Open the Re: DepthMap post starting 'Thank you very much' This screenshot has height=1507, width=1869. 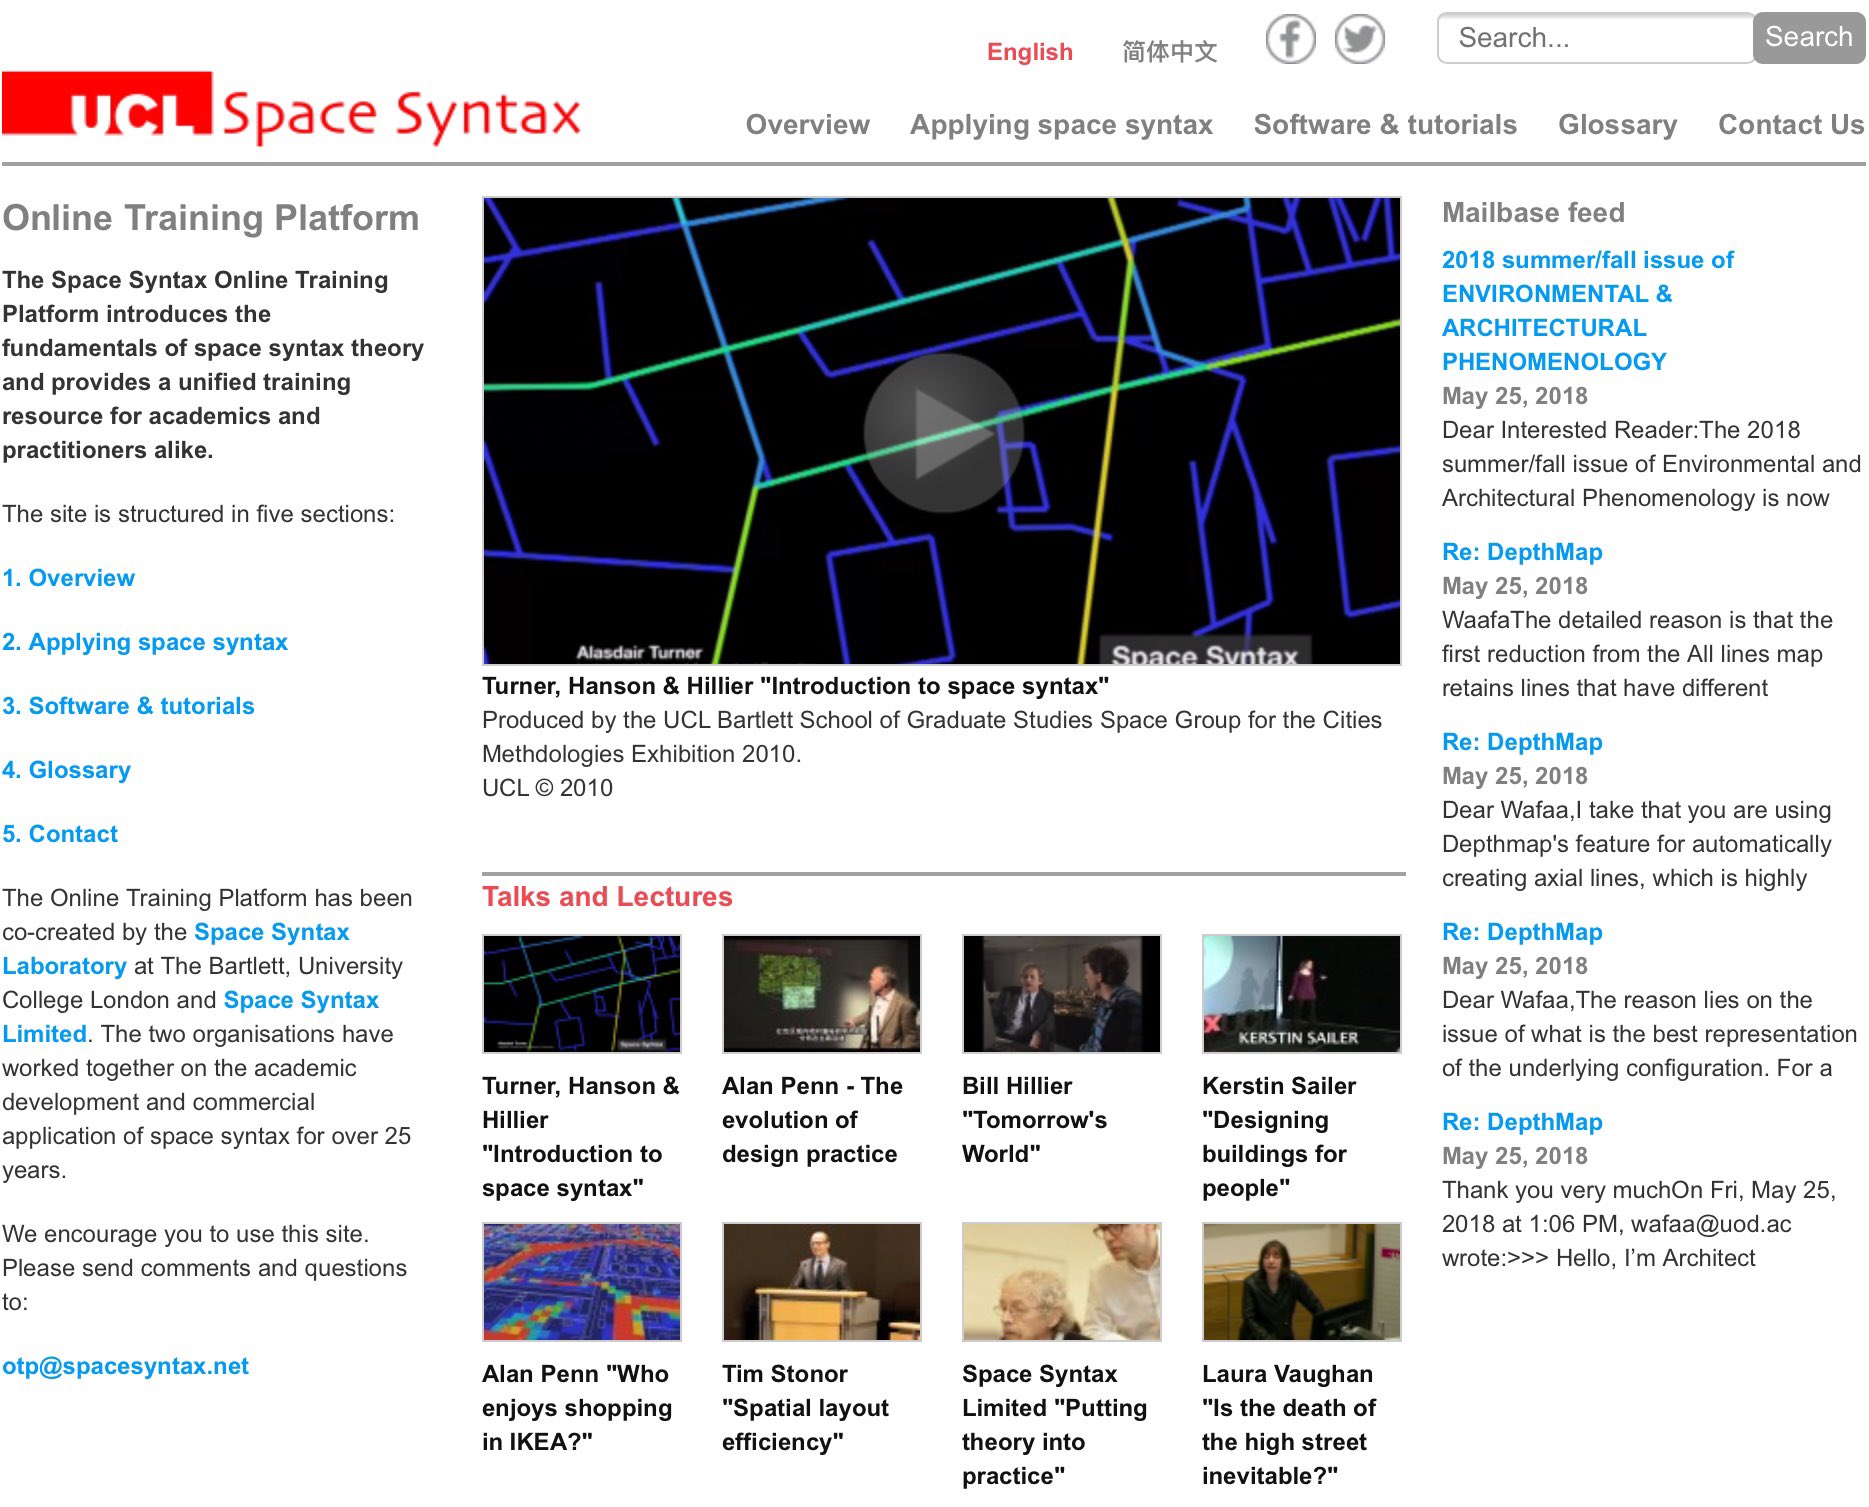click(1522, 1122)
